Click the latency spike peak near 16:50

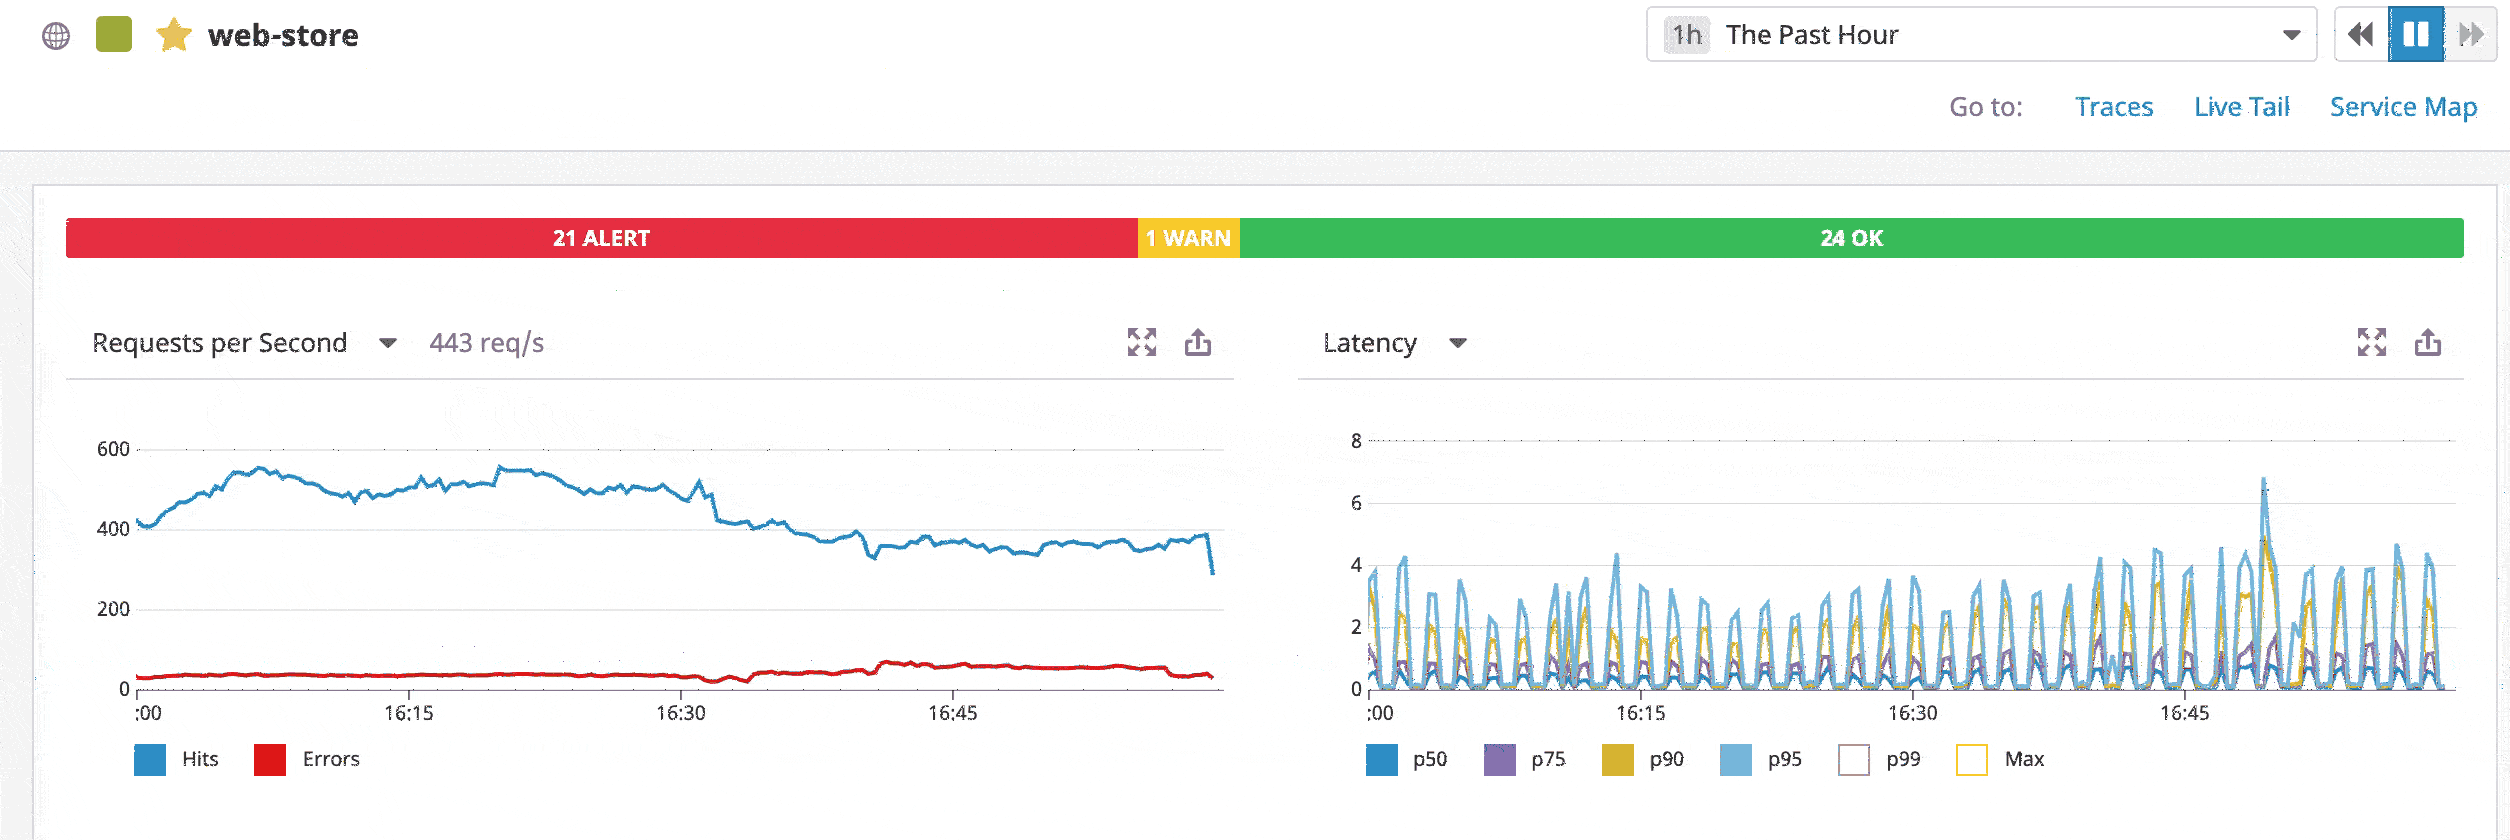click(2264, 481)
